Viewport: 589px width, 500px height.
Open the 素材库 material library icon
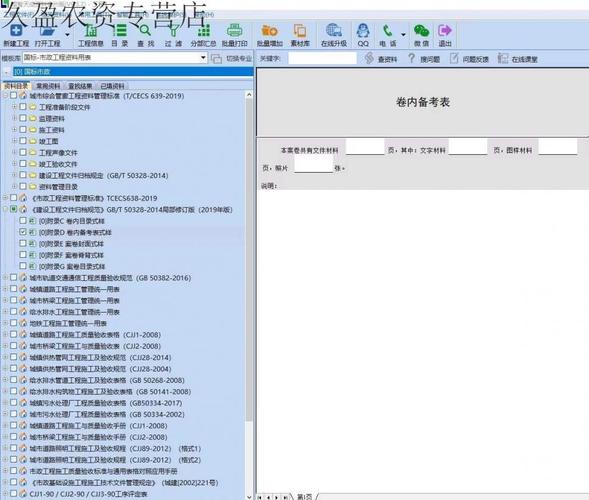(300, 31)
